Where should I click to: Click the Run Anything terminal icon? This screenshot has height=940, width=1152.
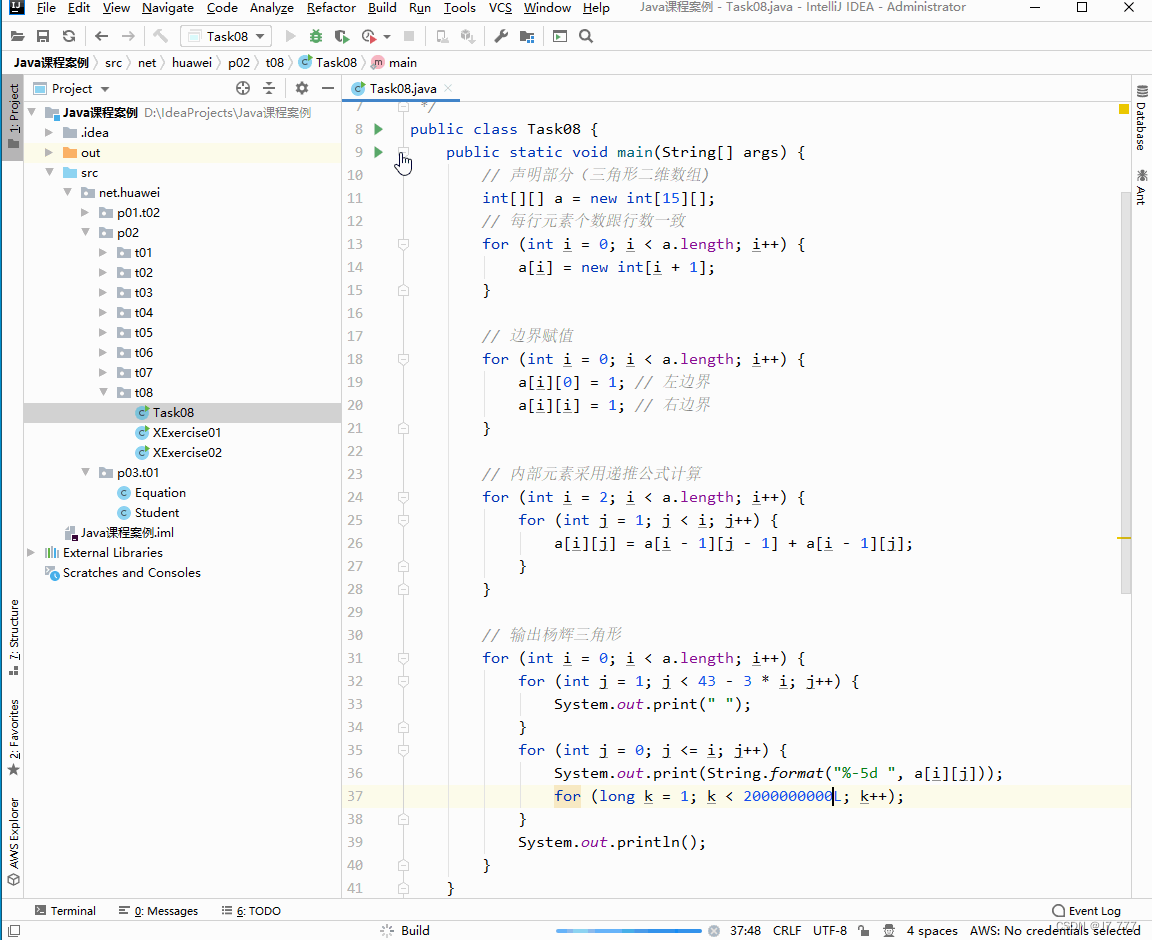[560, 36]
